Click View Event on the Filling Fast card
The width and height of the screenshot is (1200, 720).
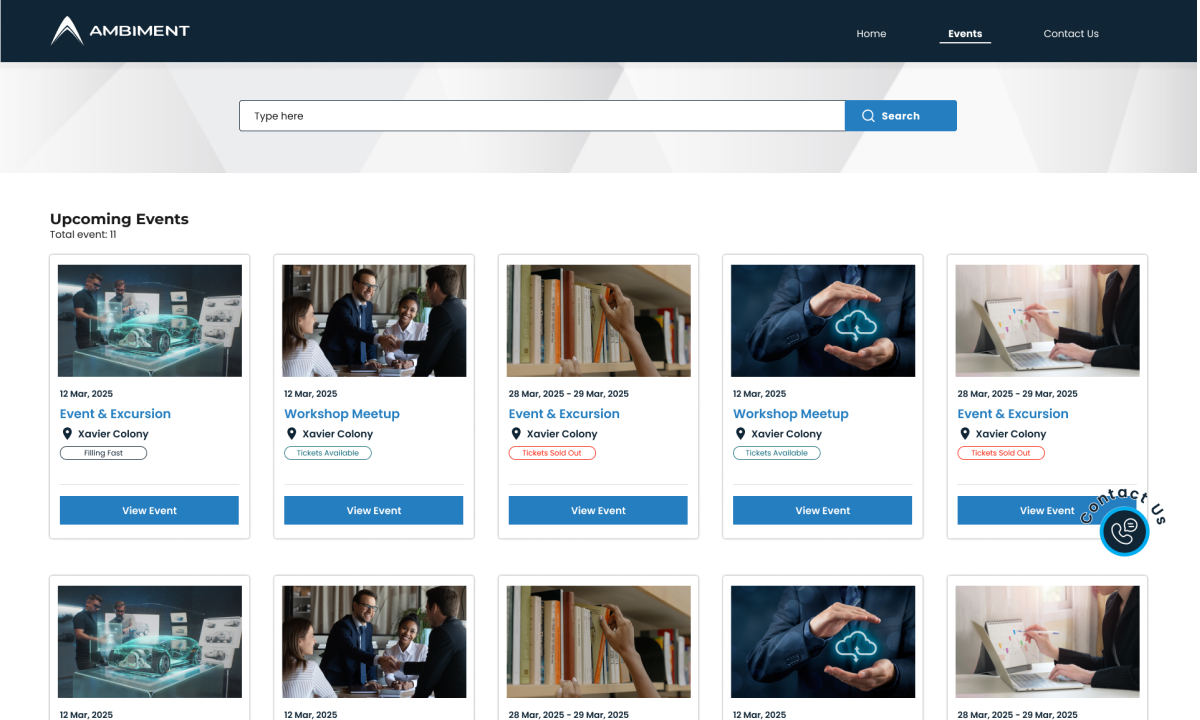149,510
